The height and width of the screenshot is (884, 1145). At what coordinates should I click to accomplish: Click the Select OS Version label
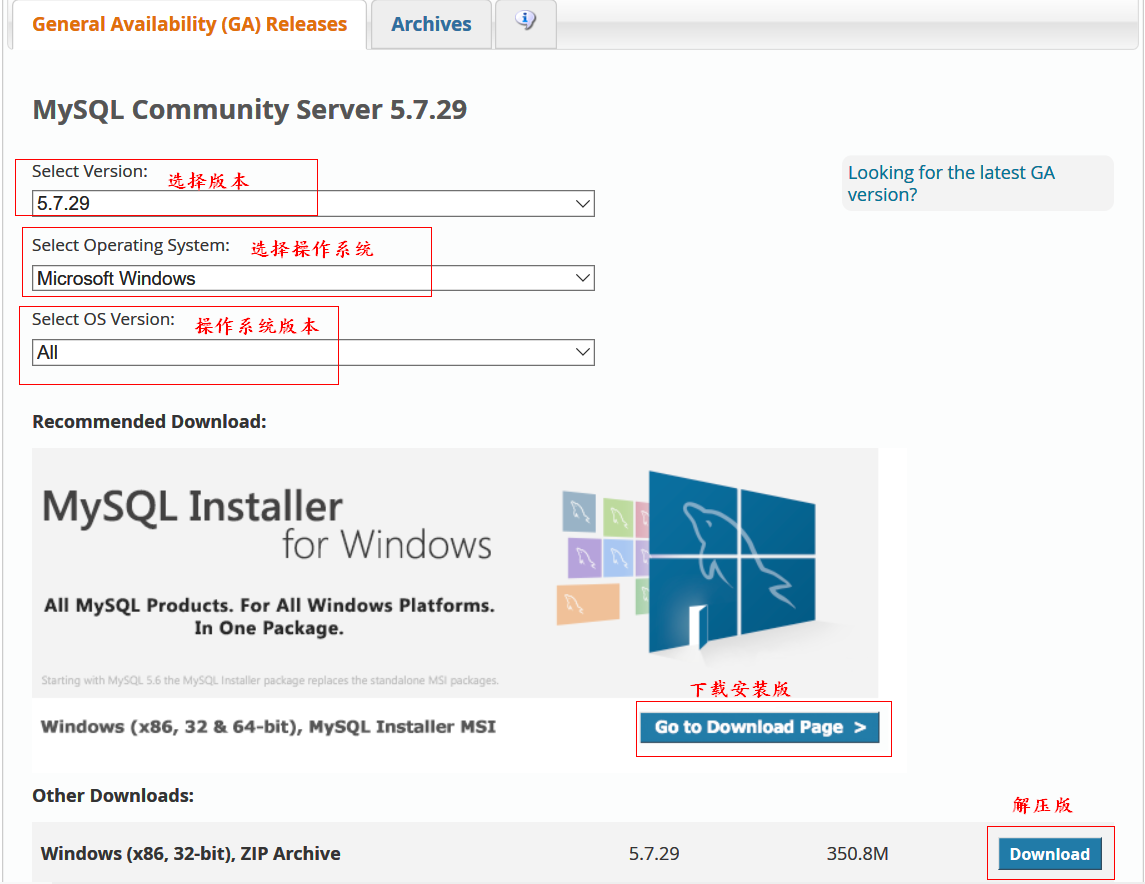pyautogui.click(x=104, y=319)
